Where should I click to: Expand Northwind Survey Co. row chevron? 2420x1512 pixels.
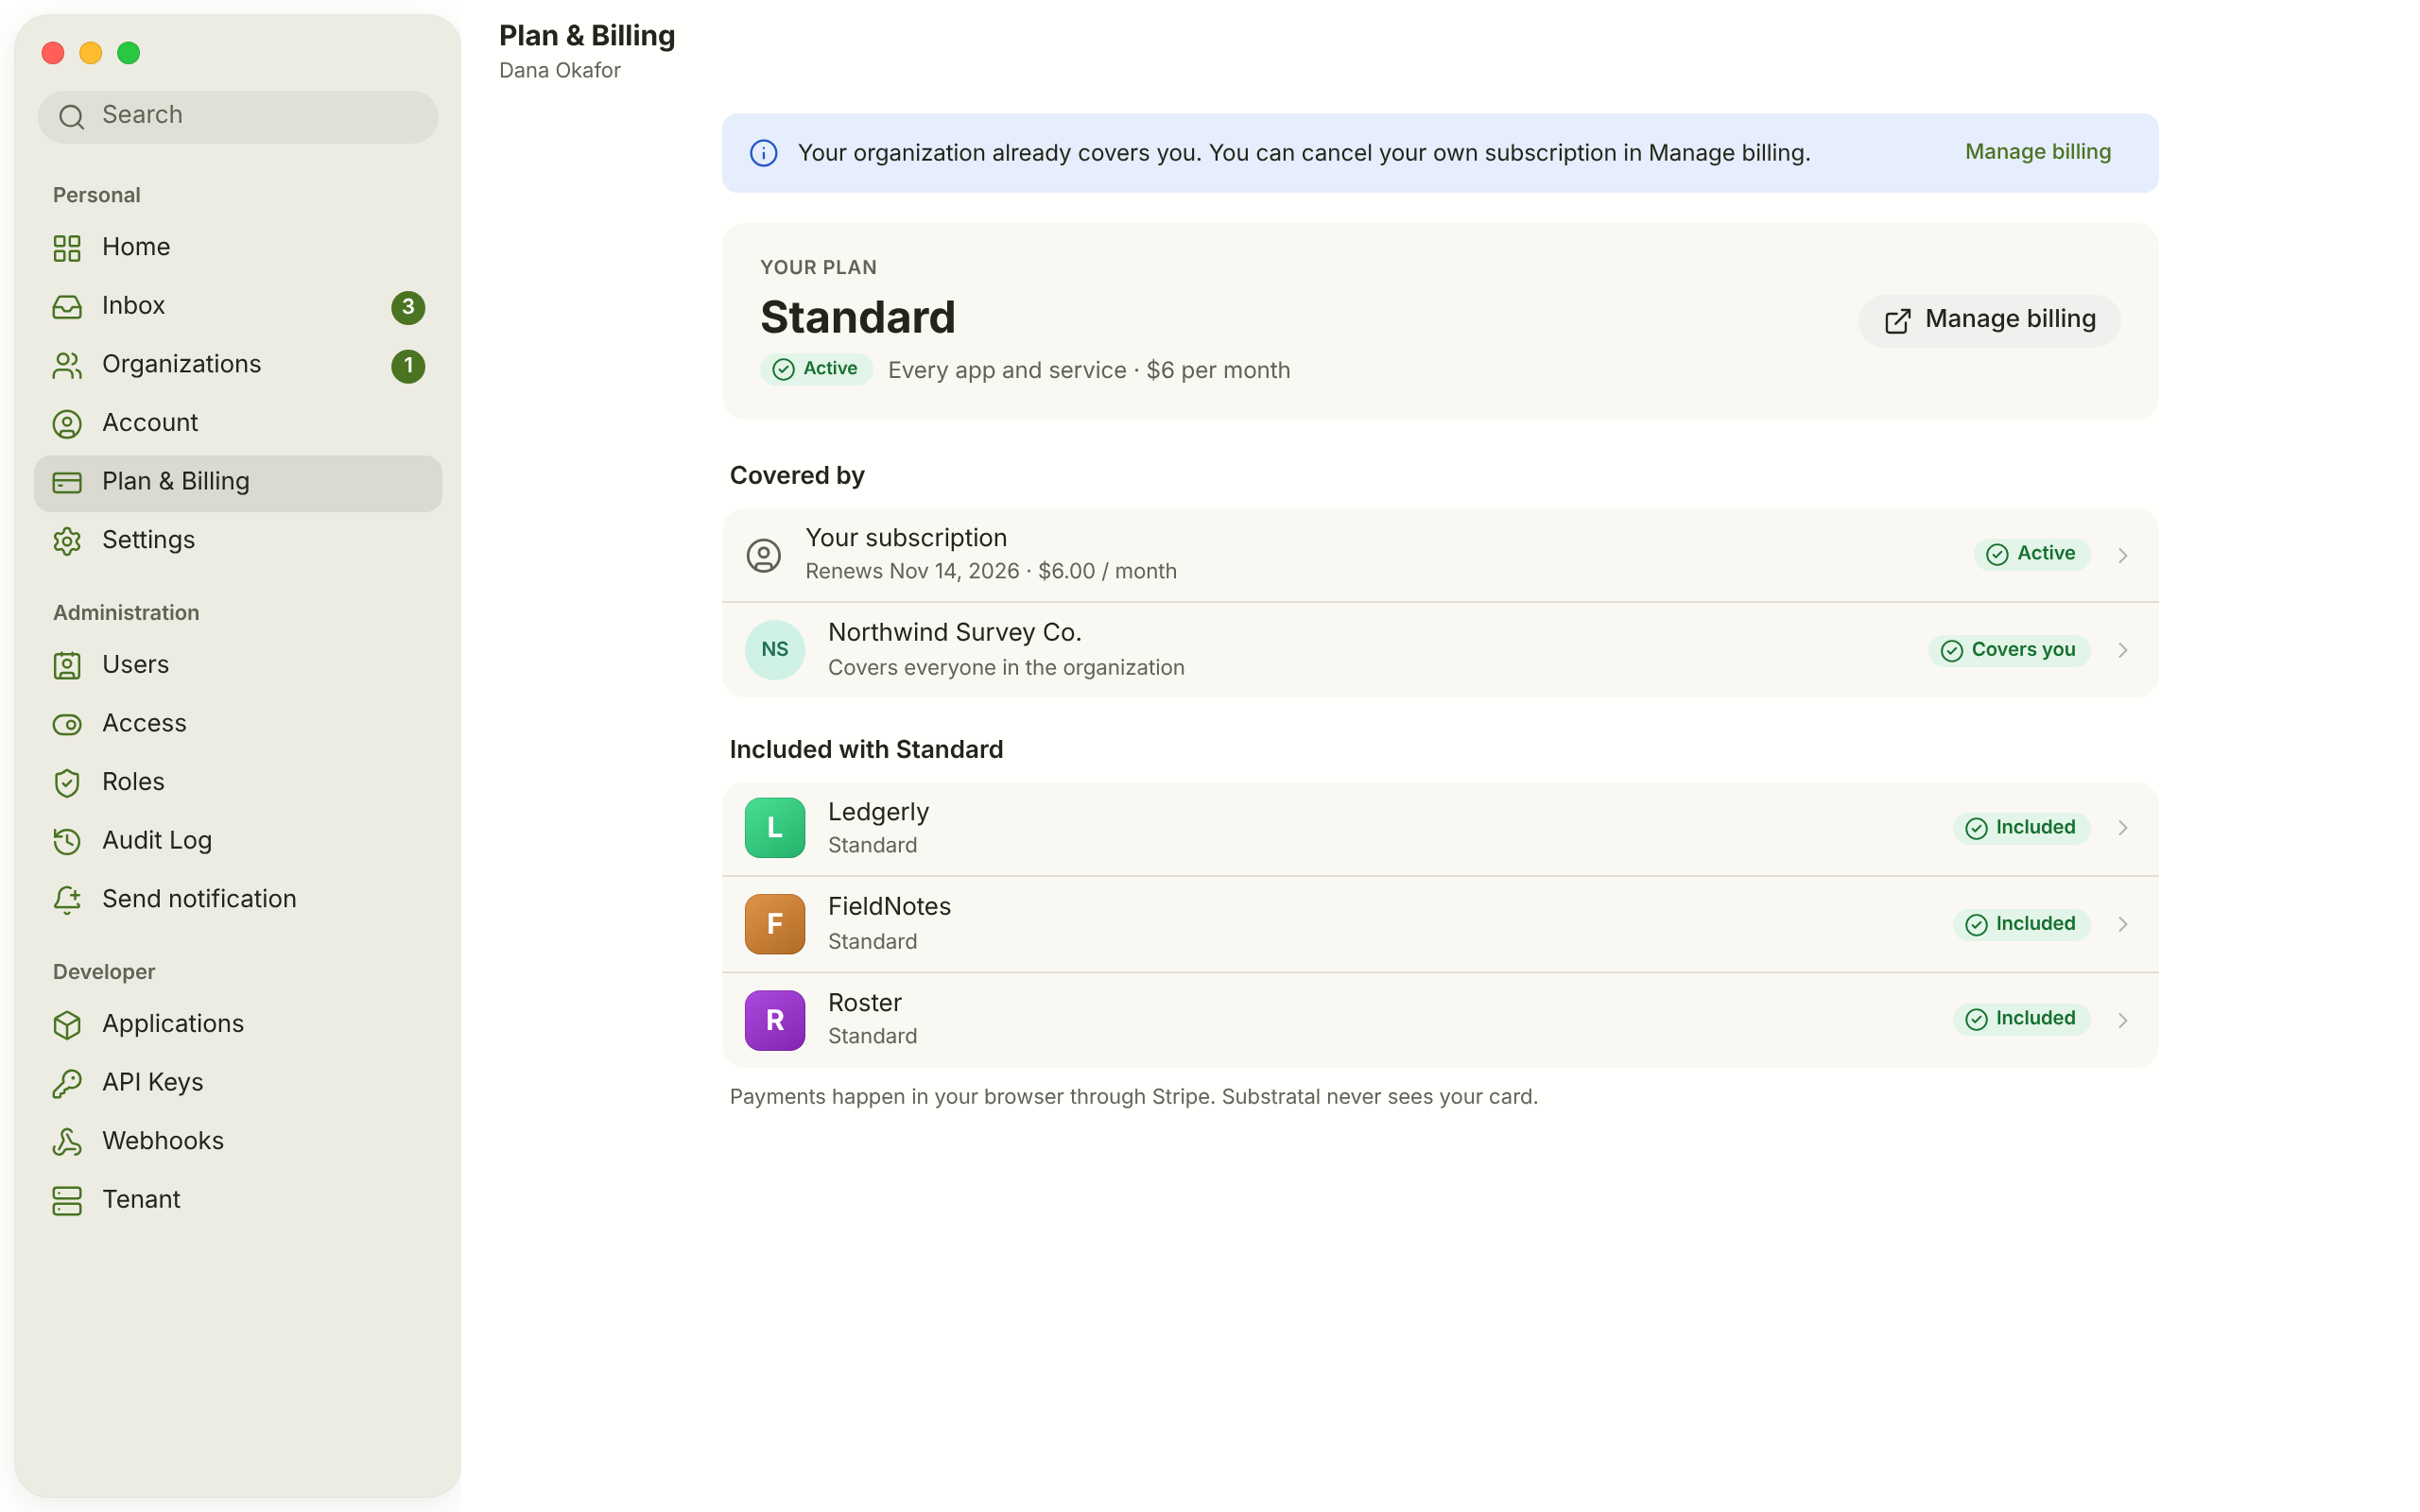2122,650
